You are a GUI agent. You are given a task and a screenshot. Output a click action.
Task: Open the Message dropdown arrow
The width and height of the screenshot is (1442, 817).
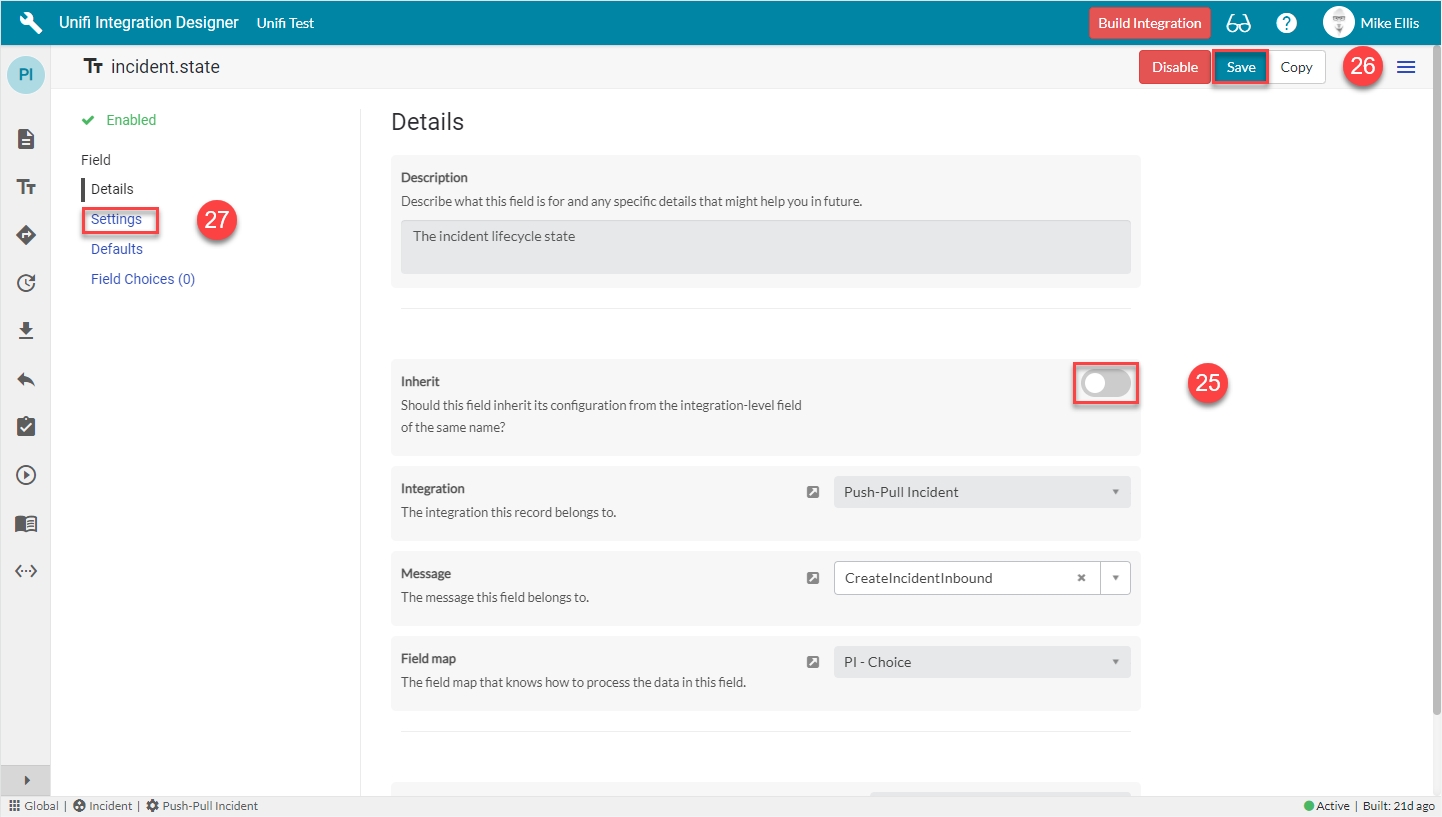tap(1115, 578)
